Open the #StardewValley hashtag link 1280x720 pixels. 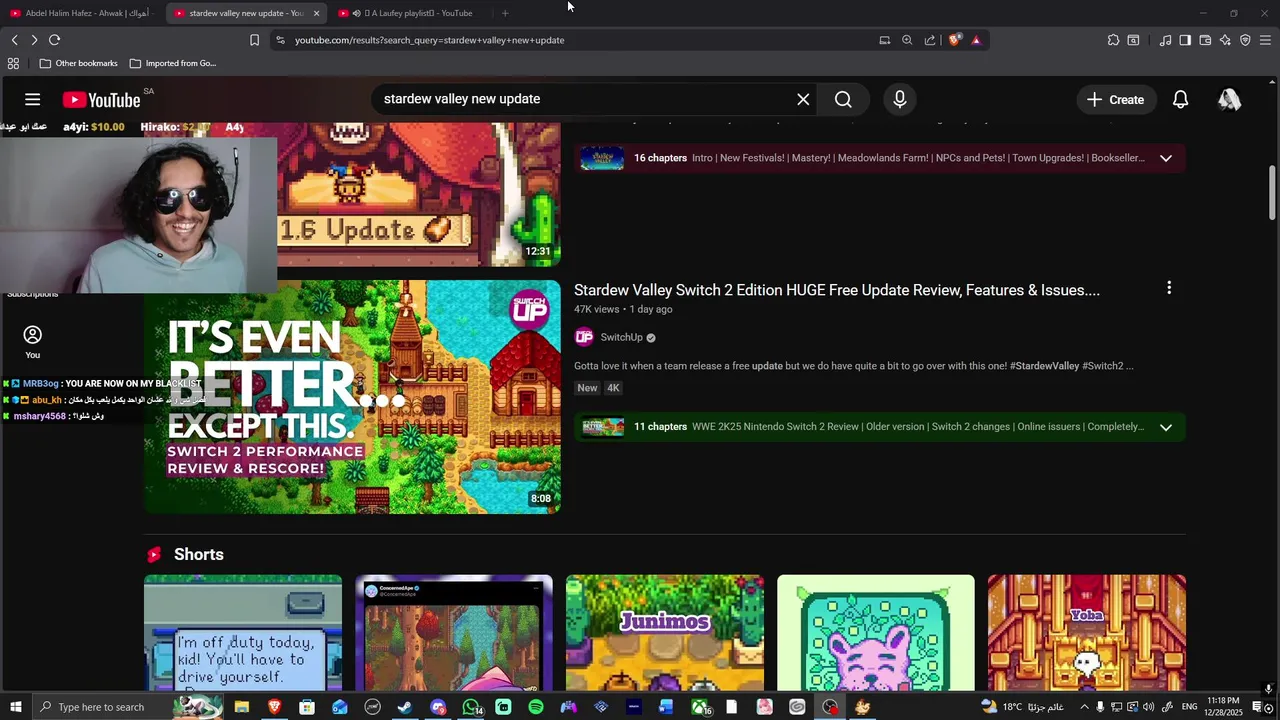tap(1044, 366)
